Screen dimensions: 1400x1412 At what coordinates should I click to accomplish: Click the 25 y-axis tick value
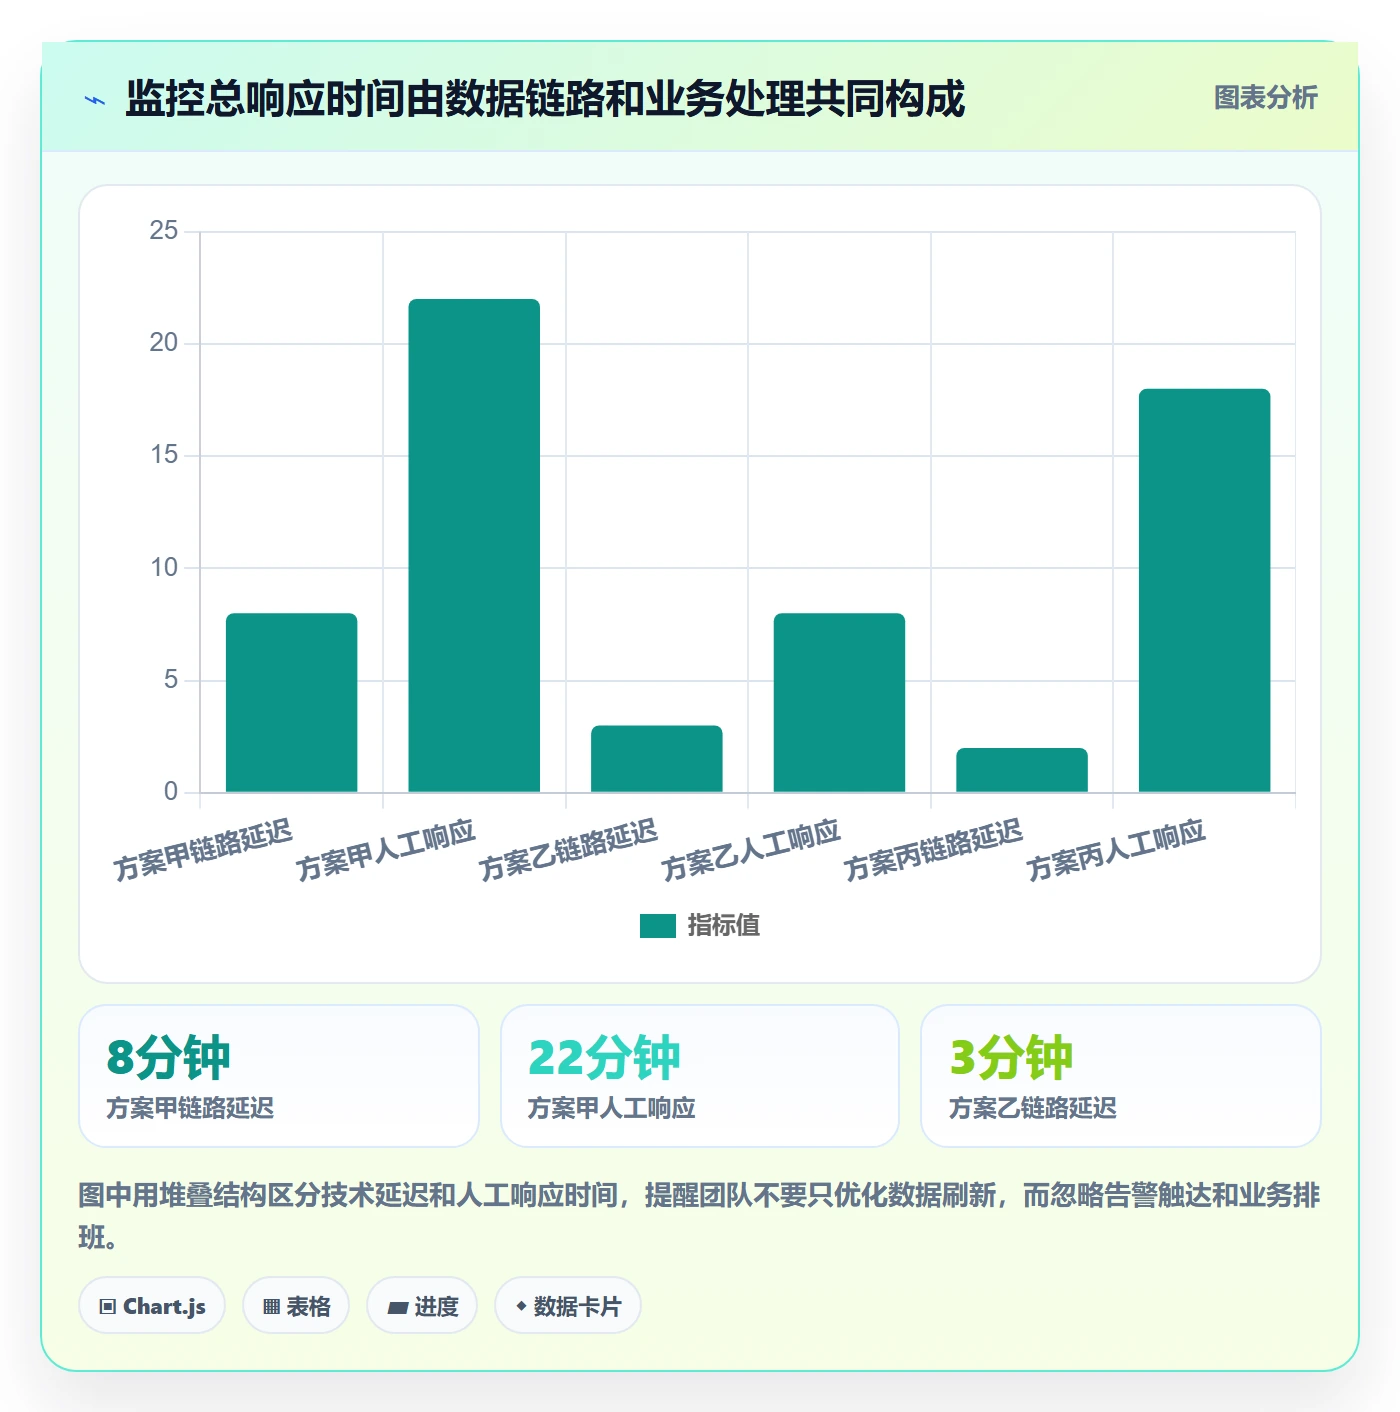[164, 231]
